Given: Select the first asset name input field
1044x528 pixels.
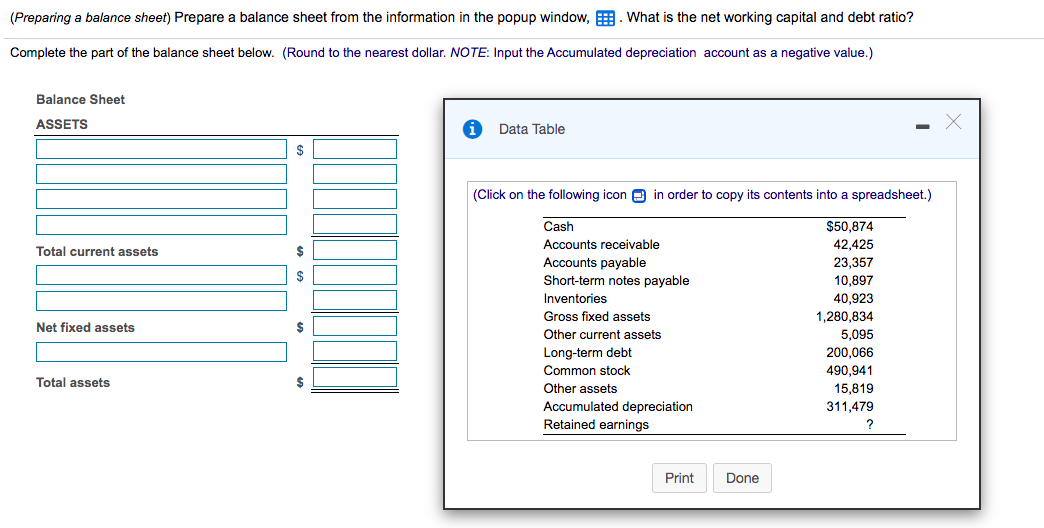Looking at the screenshot, I should [x=161, y=149].
